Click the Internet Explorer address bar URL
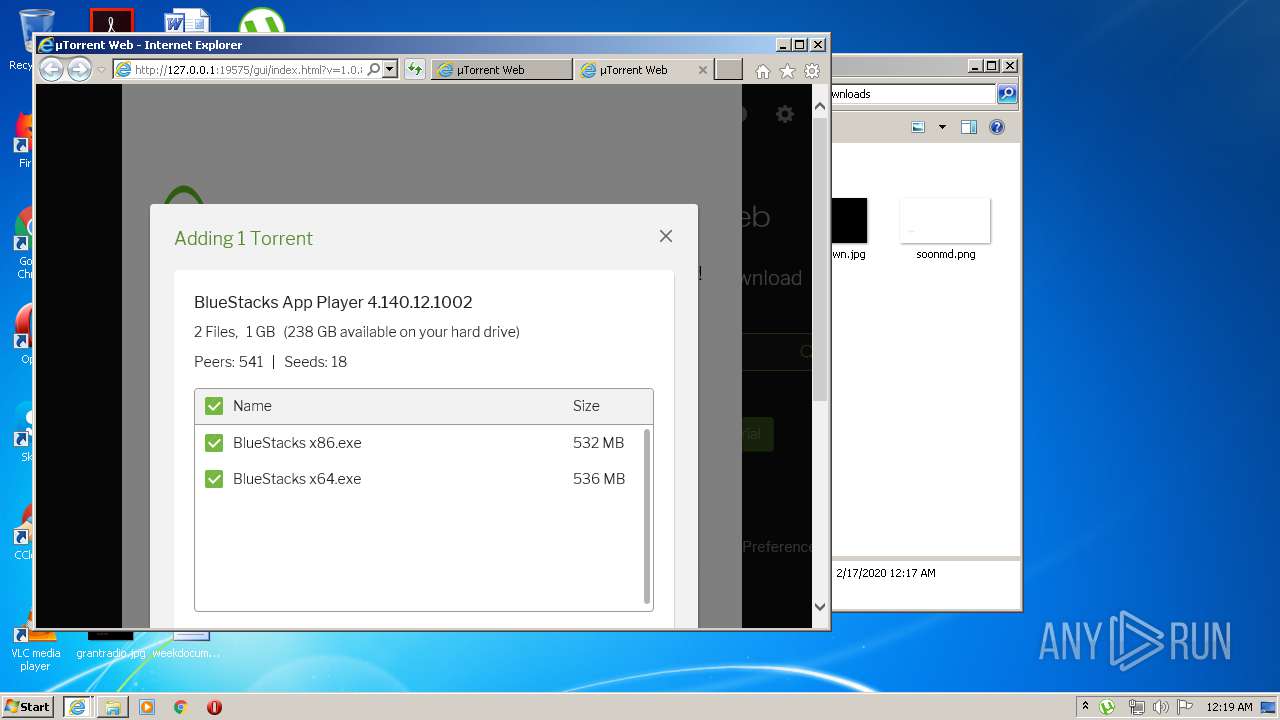The image size is (1280, 720). pos(247,70)
